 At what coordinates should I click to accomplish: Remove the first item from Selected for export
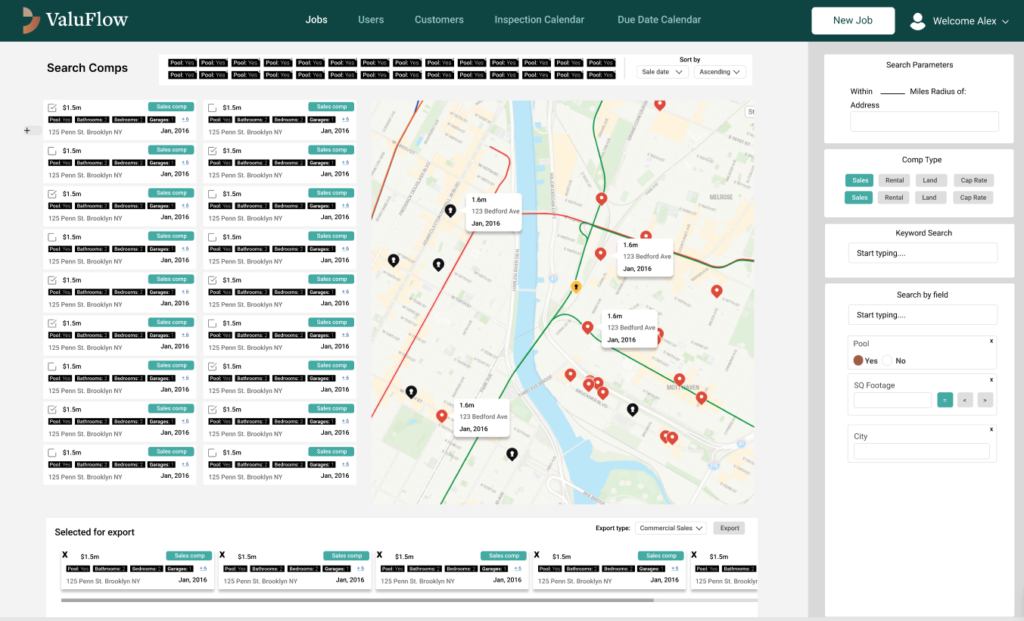65,555
